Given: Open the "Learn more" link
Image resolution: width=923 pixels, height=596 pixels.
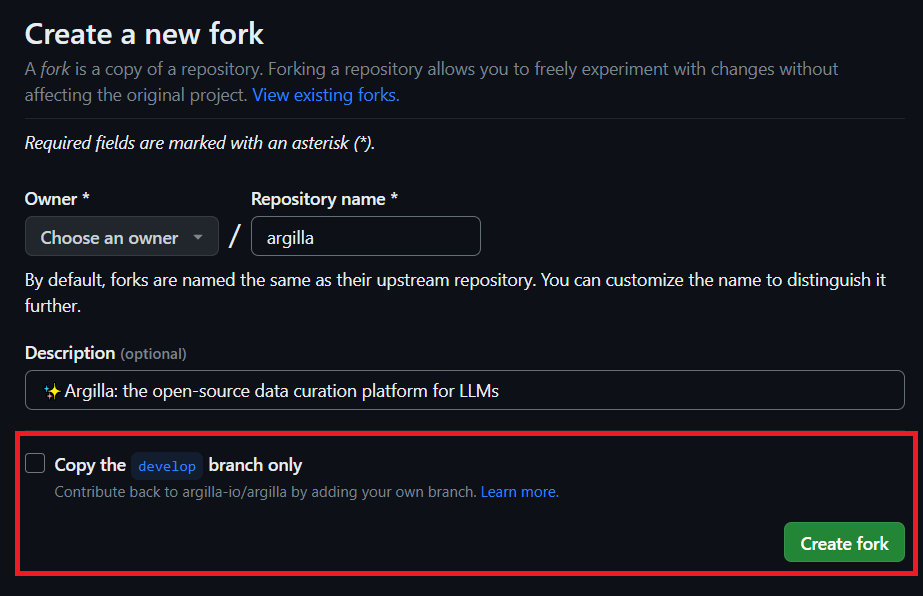Looking at the screenshot, I should point(519,492).
